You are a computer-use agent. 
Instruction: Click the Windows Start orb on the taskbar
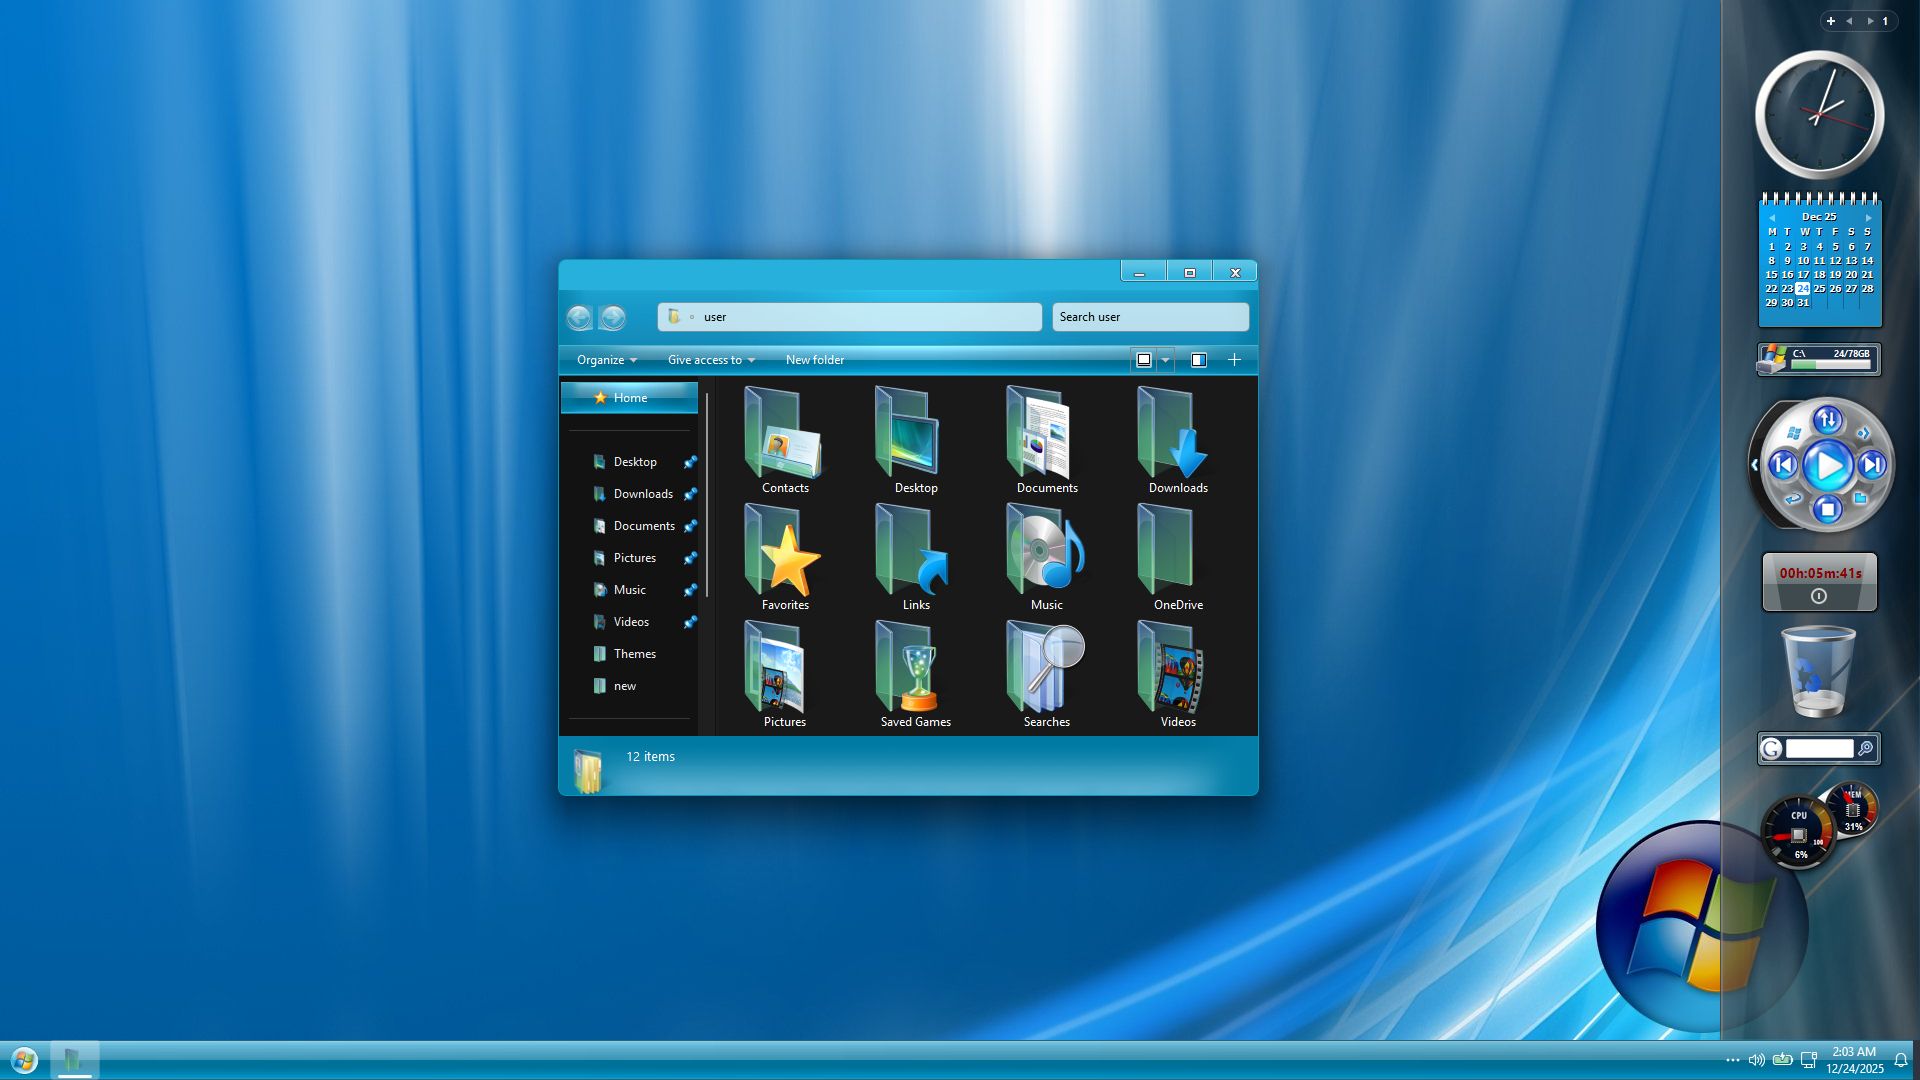click(24, 1060)
